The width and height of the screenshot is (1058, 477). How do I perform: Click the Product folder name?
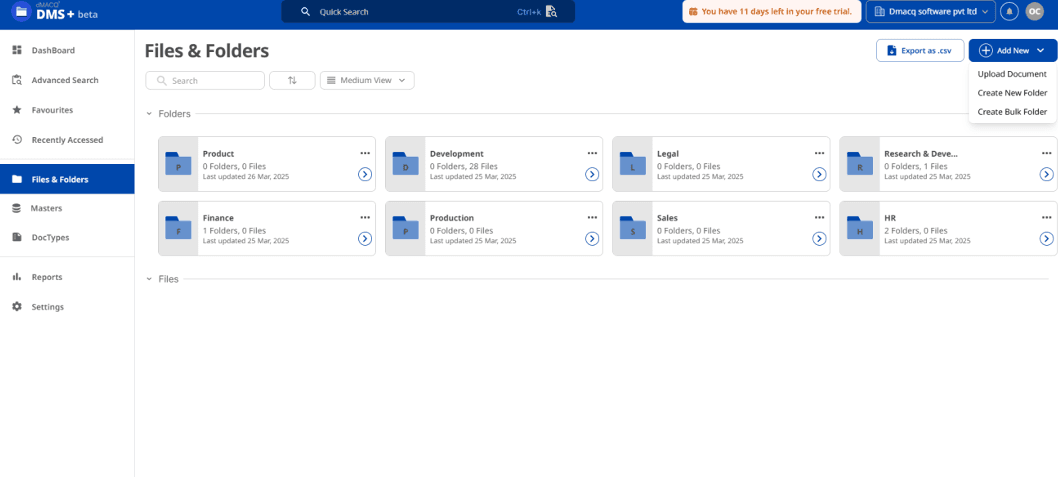218,154
